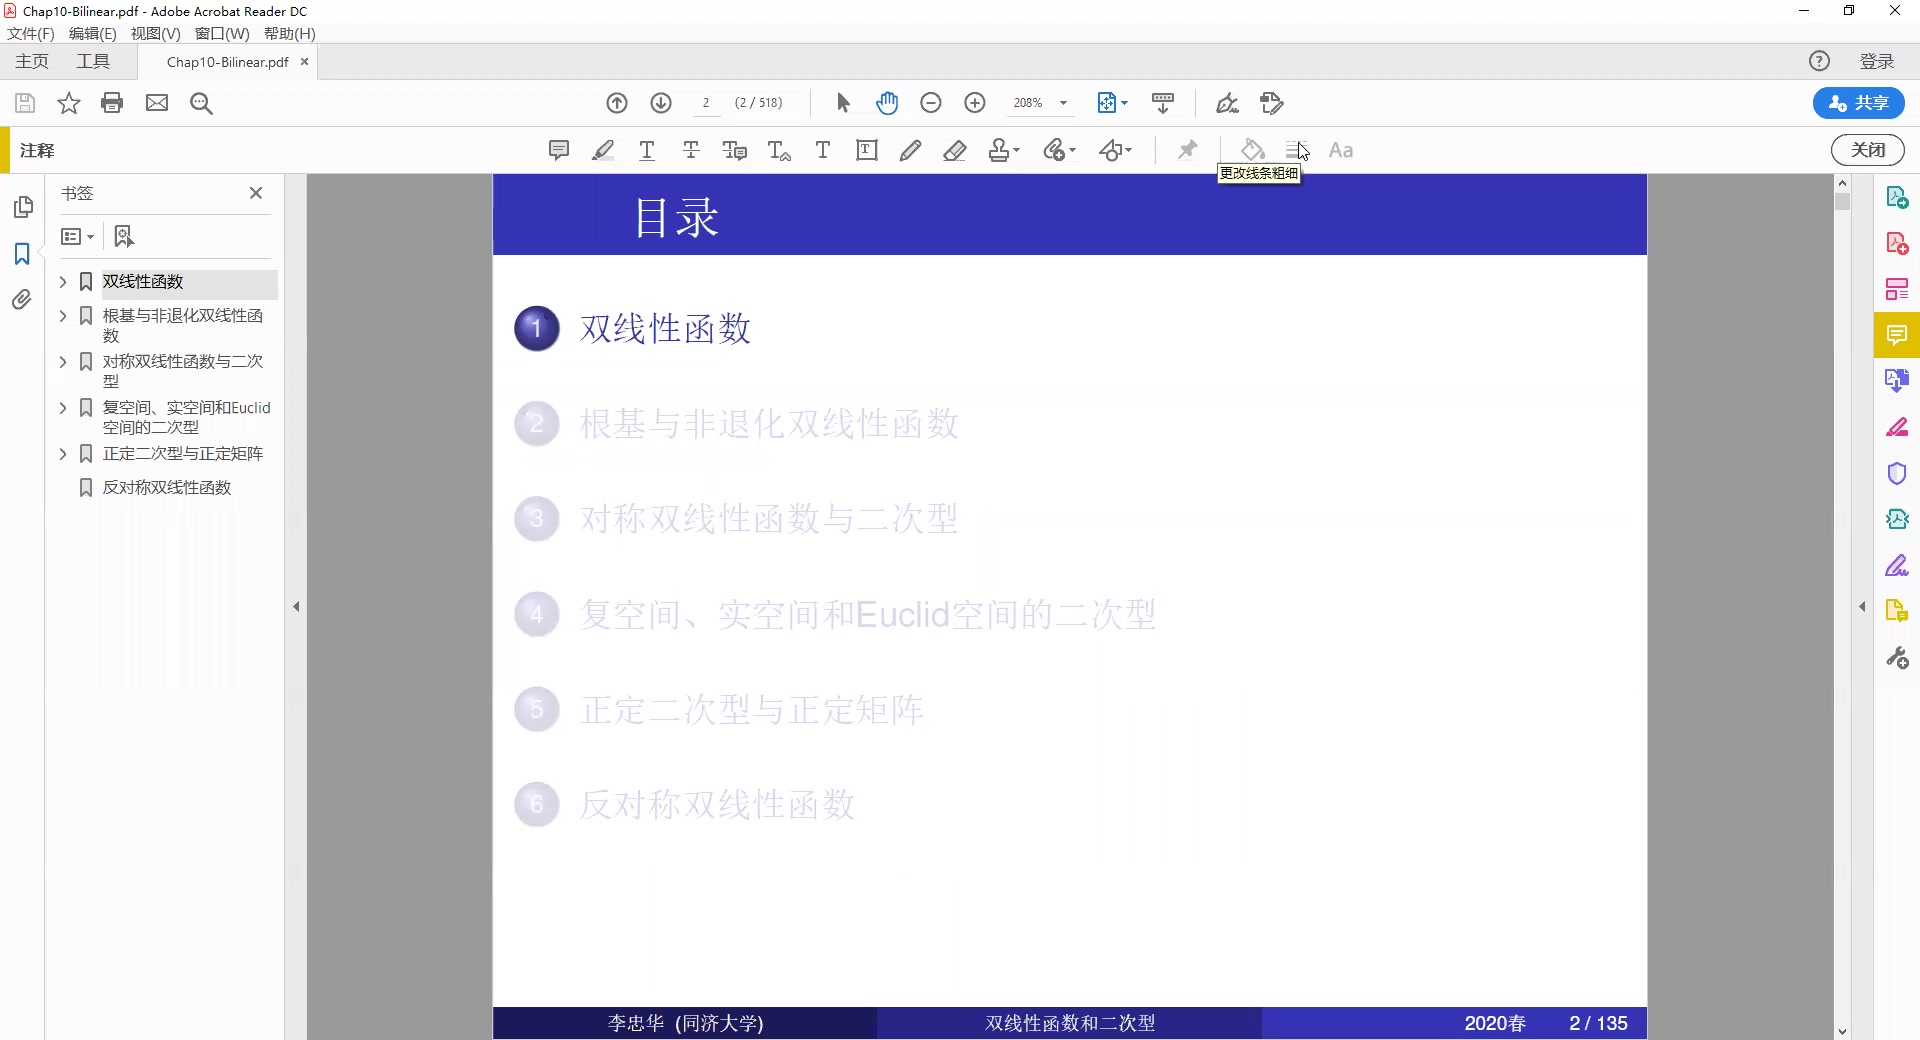Image resolution: width=1920 pixels, height=1040 pixels.
Task: Click the Print file icon
Action: click(x=112, y=103)
